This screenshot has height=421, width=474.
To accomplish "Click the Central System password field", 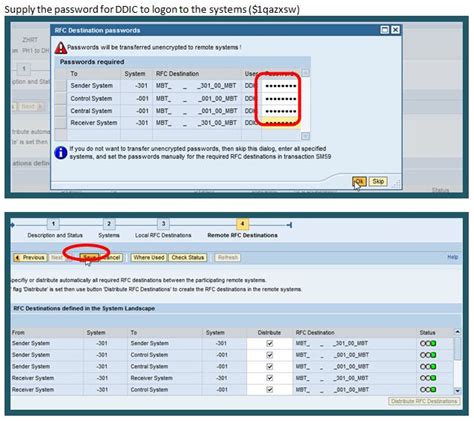I will tap(281, 111).
